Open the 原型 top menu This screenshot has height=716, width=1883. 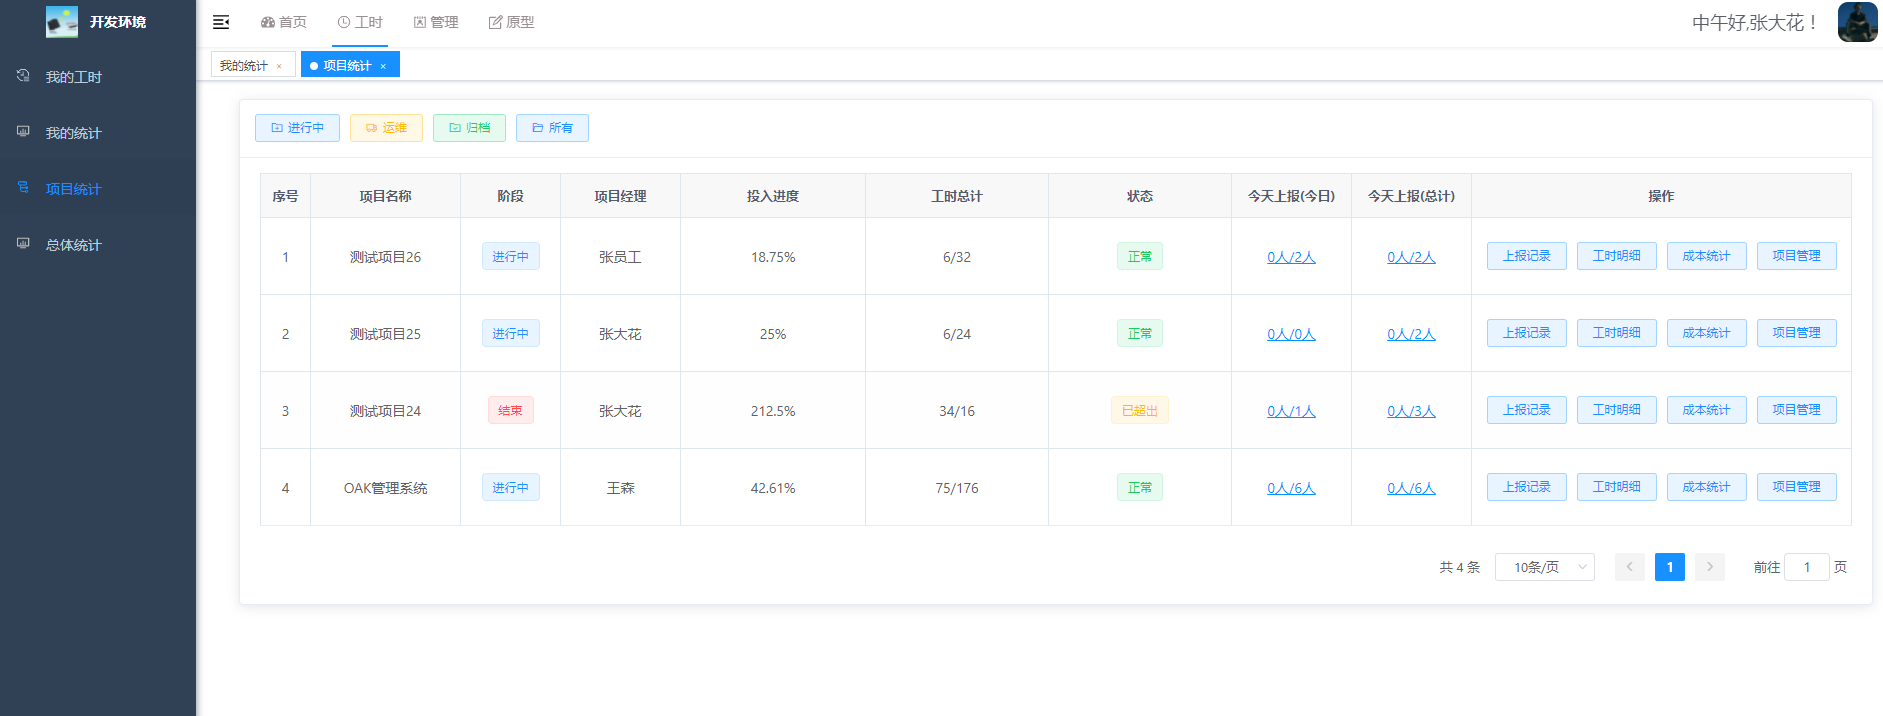(x=511, y=22)
